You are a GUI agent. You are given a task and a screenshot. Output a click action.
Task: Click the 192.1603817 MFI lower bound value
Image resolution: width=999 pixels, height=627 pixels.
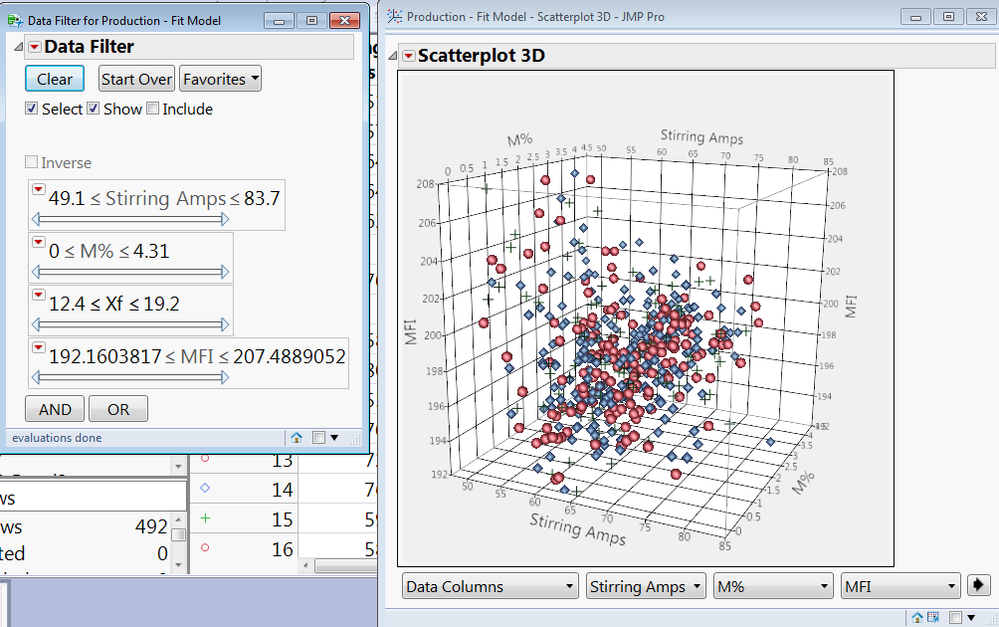pyautogui.click(x=105, y=356)
